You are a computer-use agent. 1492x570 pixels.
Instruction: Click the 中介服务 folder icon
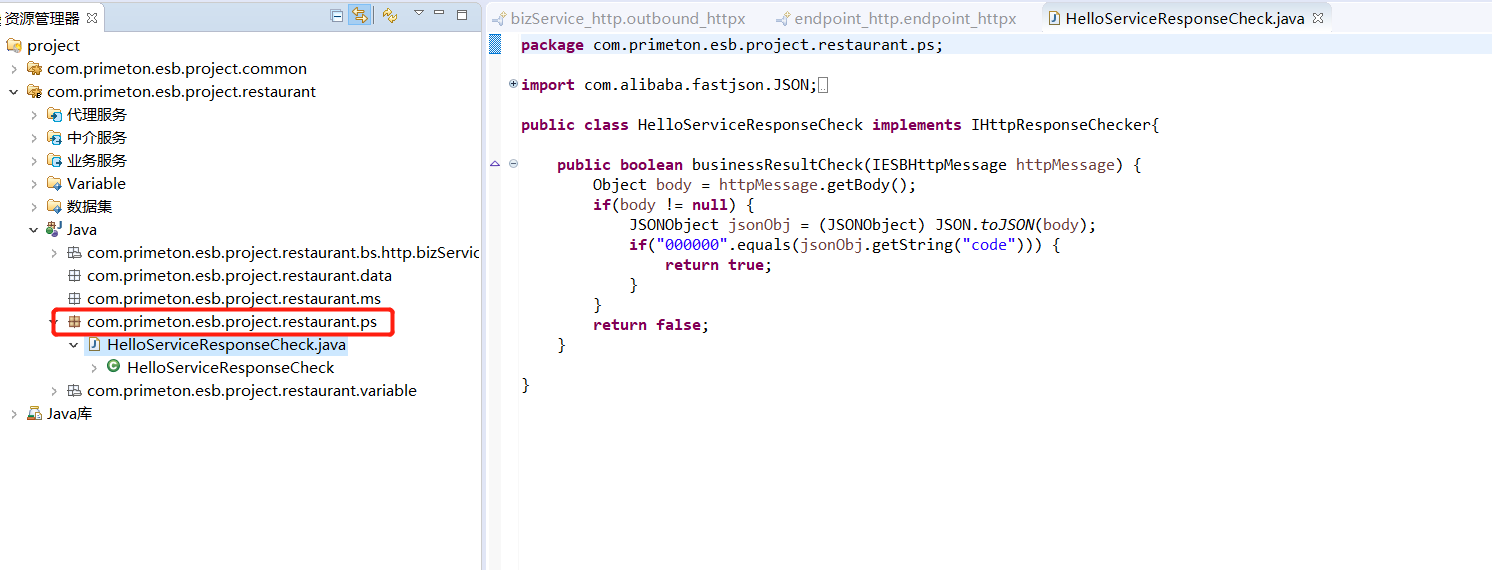tap(54, 138)
